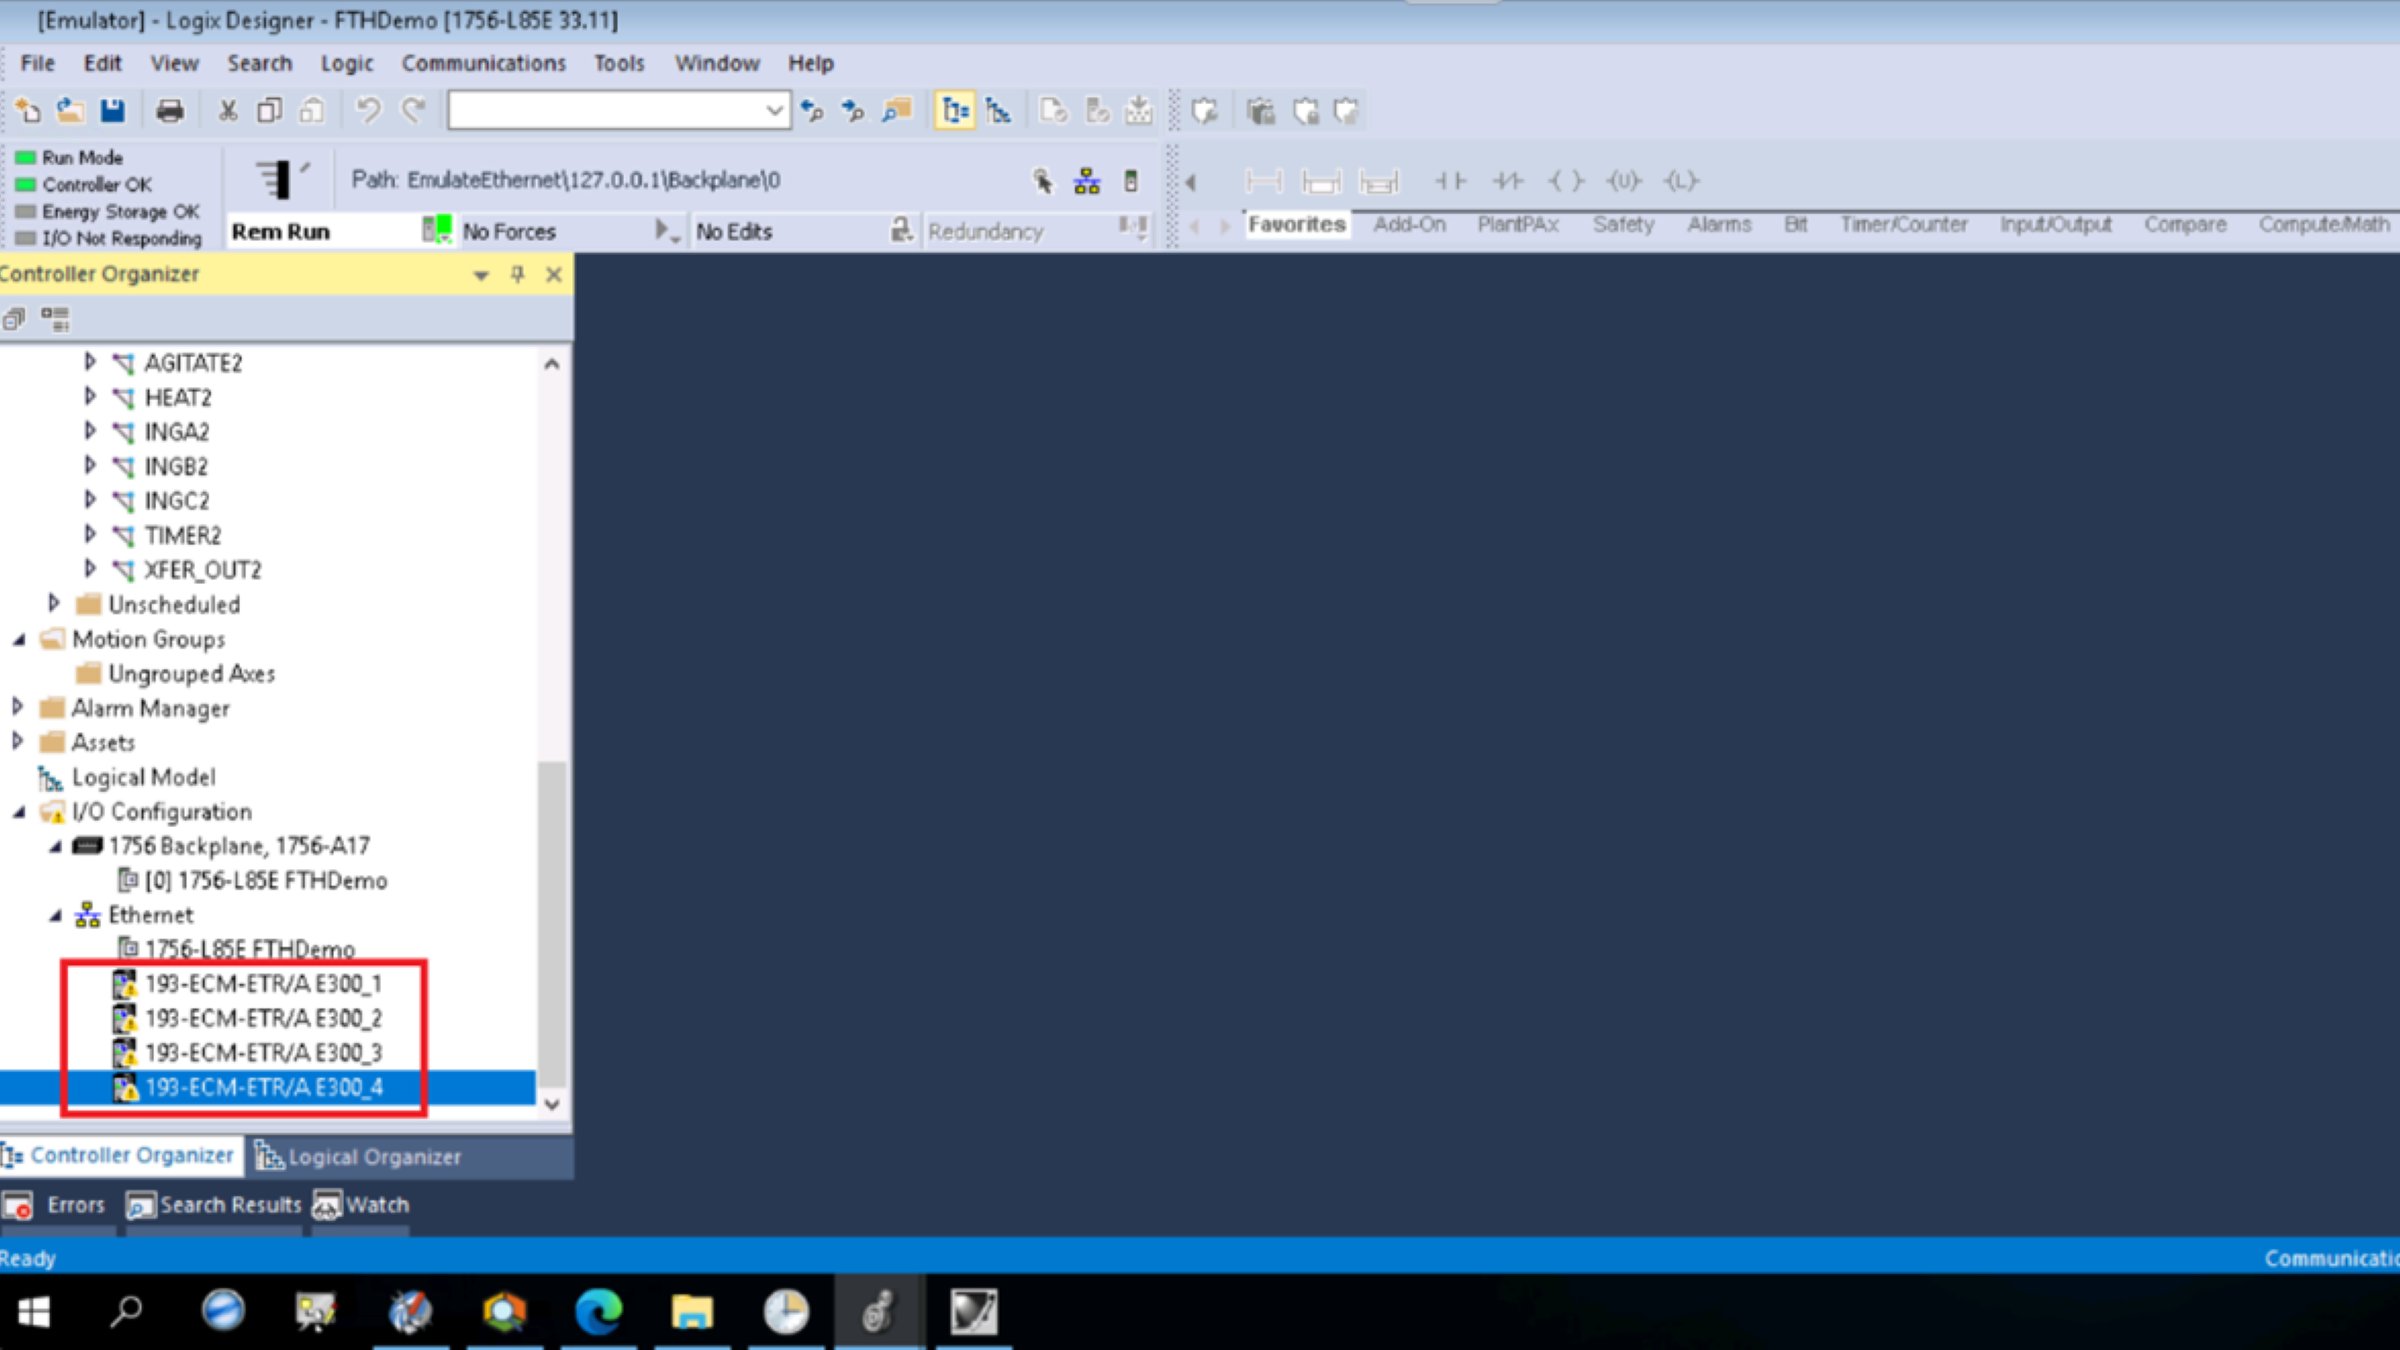This screenshot has height=1350, width=2400.
Task: Click the No Edits status button
Action: [734, 231]
